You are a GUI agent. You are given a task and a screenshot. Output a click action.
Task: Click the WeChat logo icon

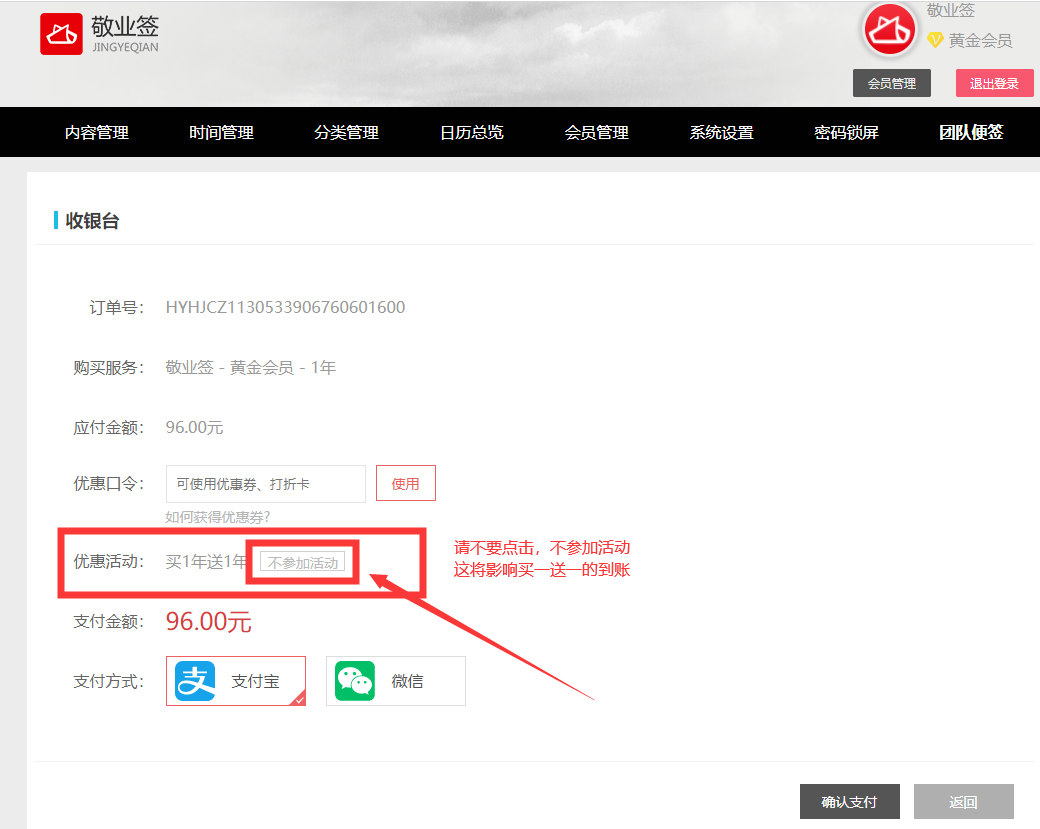355,681
